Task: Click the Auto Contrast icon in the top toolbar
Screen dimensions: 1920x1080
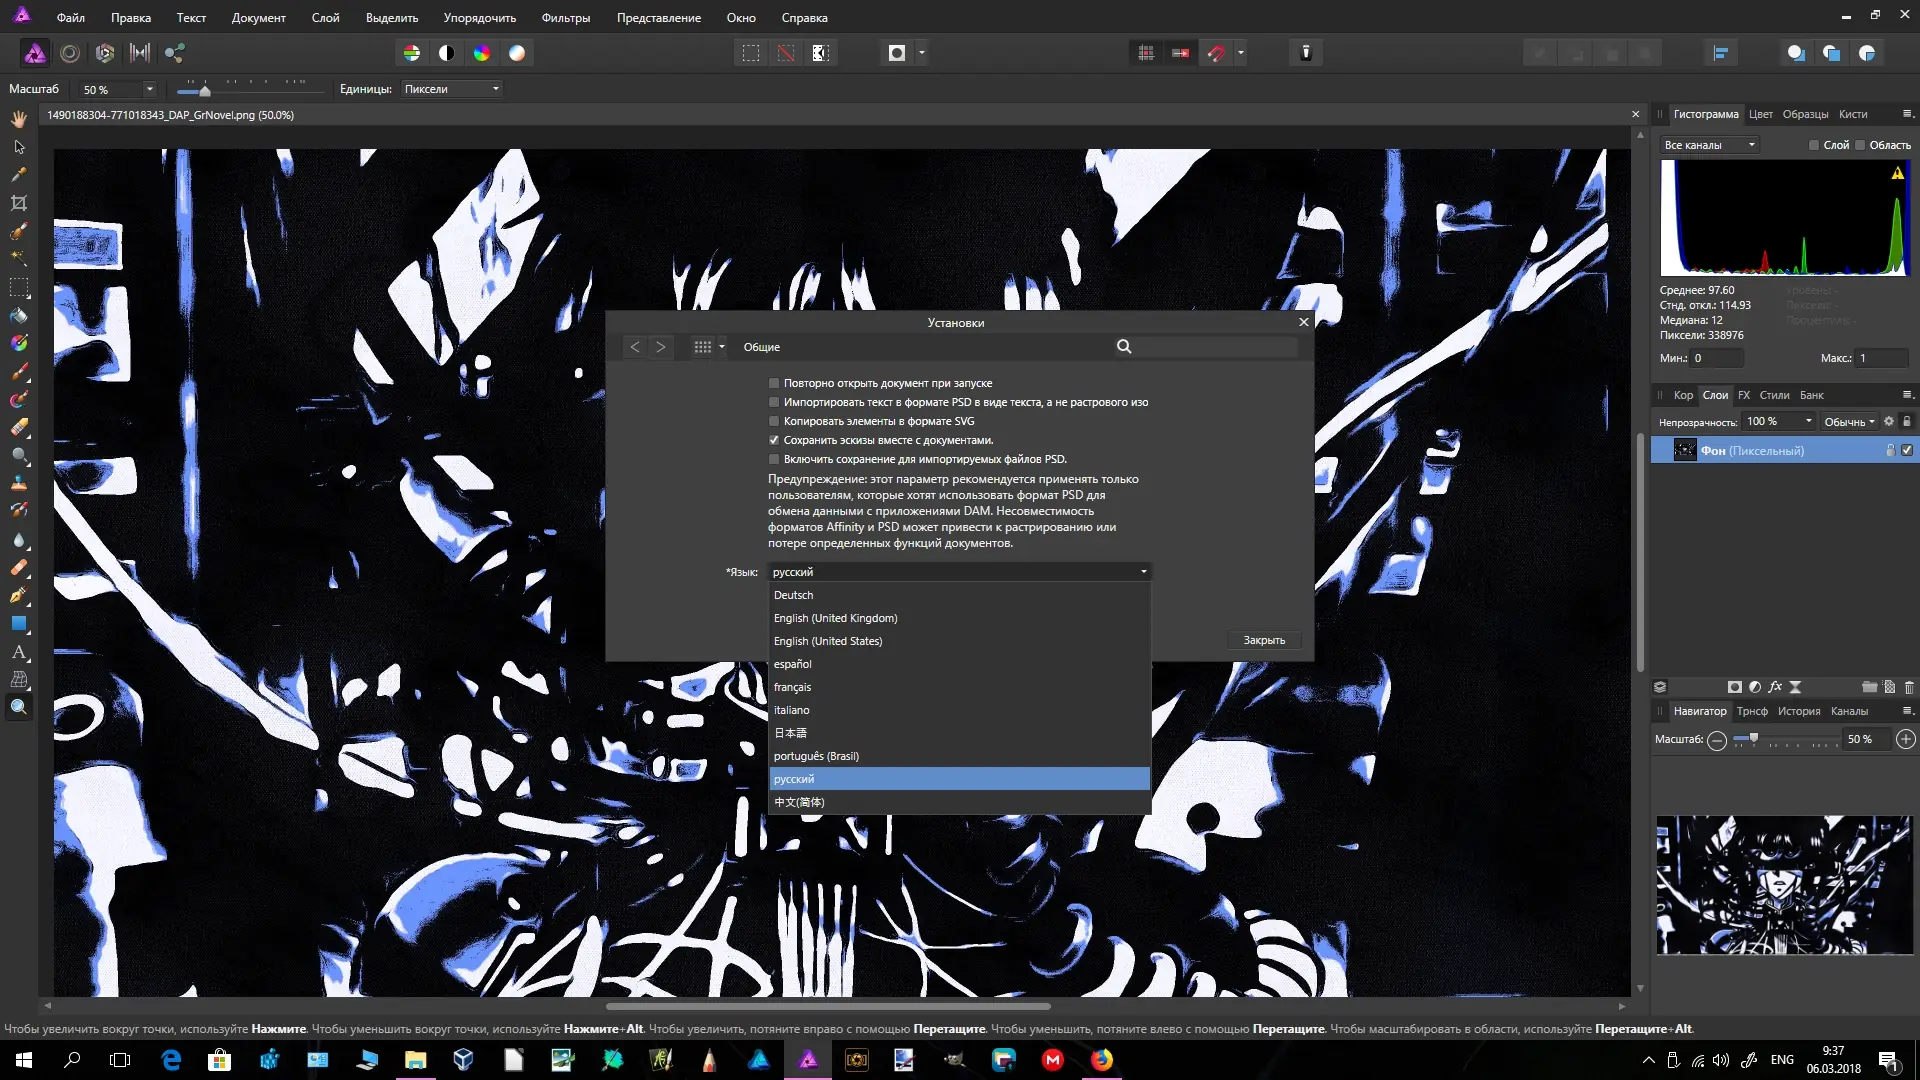Action: point(447,53)
